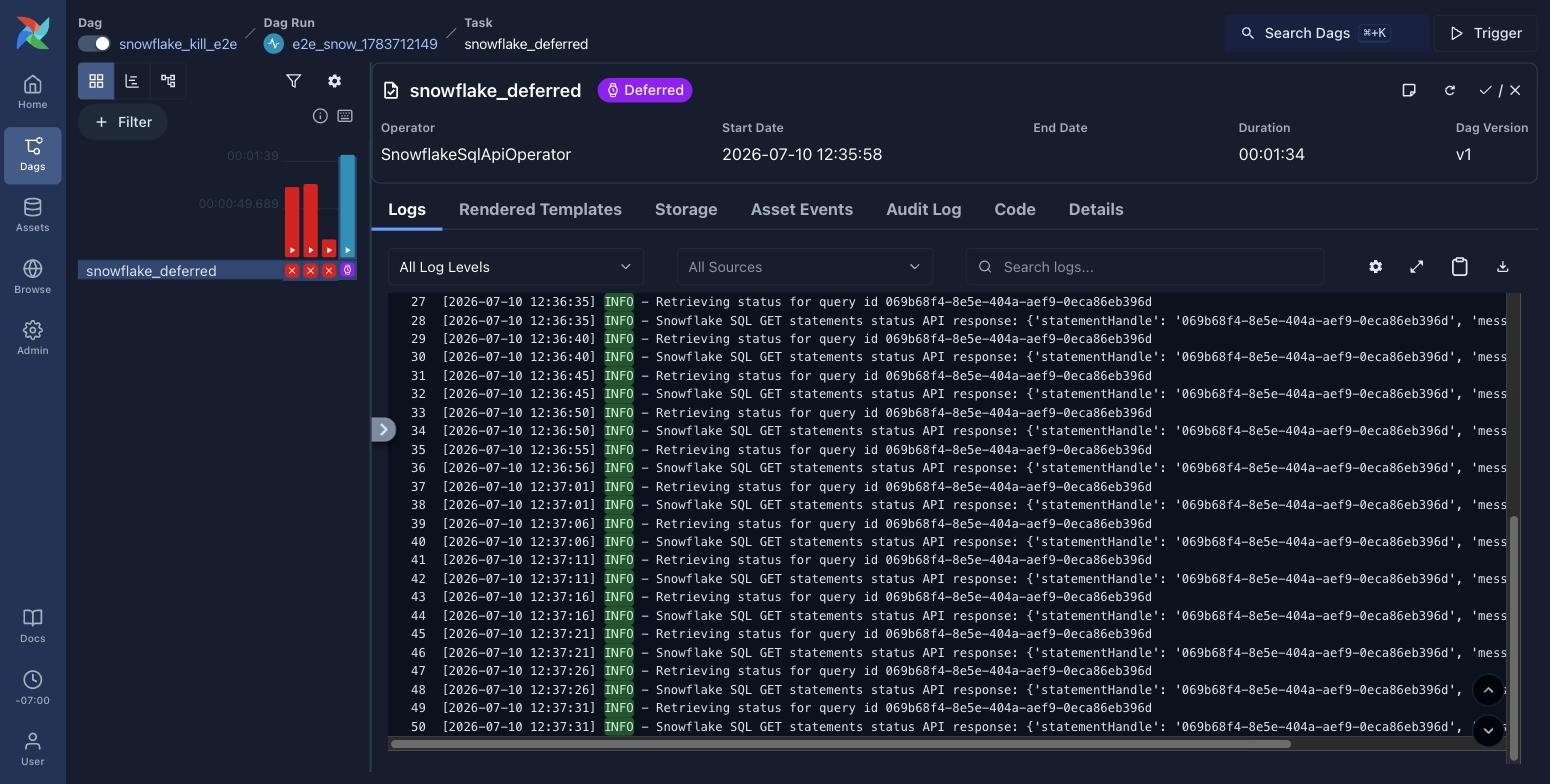Image resolution: width=1550 pixels, height=784 pixels.
Task: Click the third failed task instance box
Action: [x=329, y=270]
